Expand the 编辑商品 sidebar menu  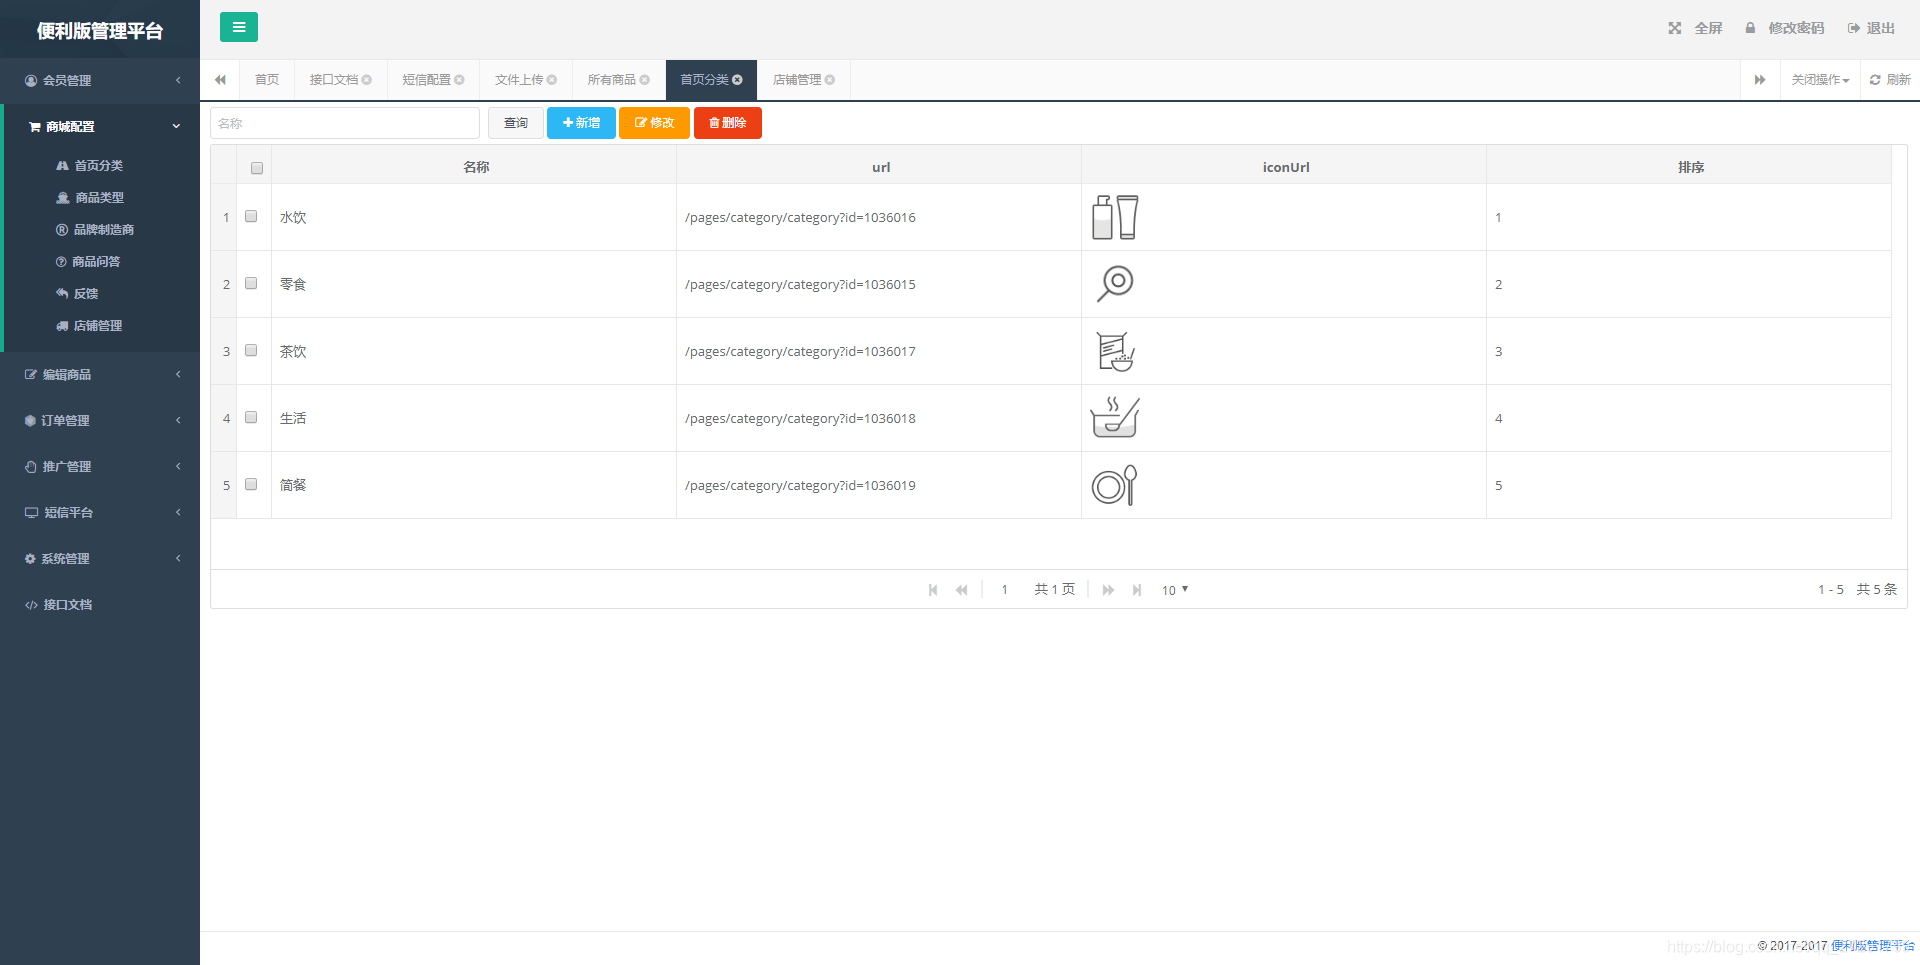[100, 374]
